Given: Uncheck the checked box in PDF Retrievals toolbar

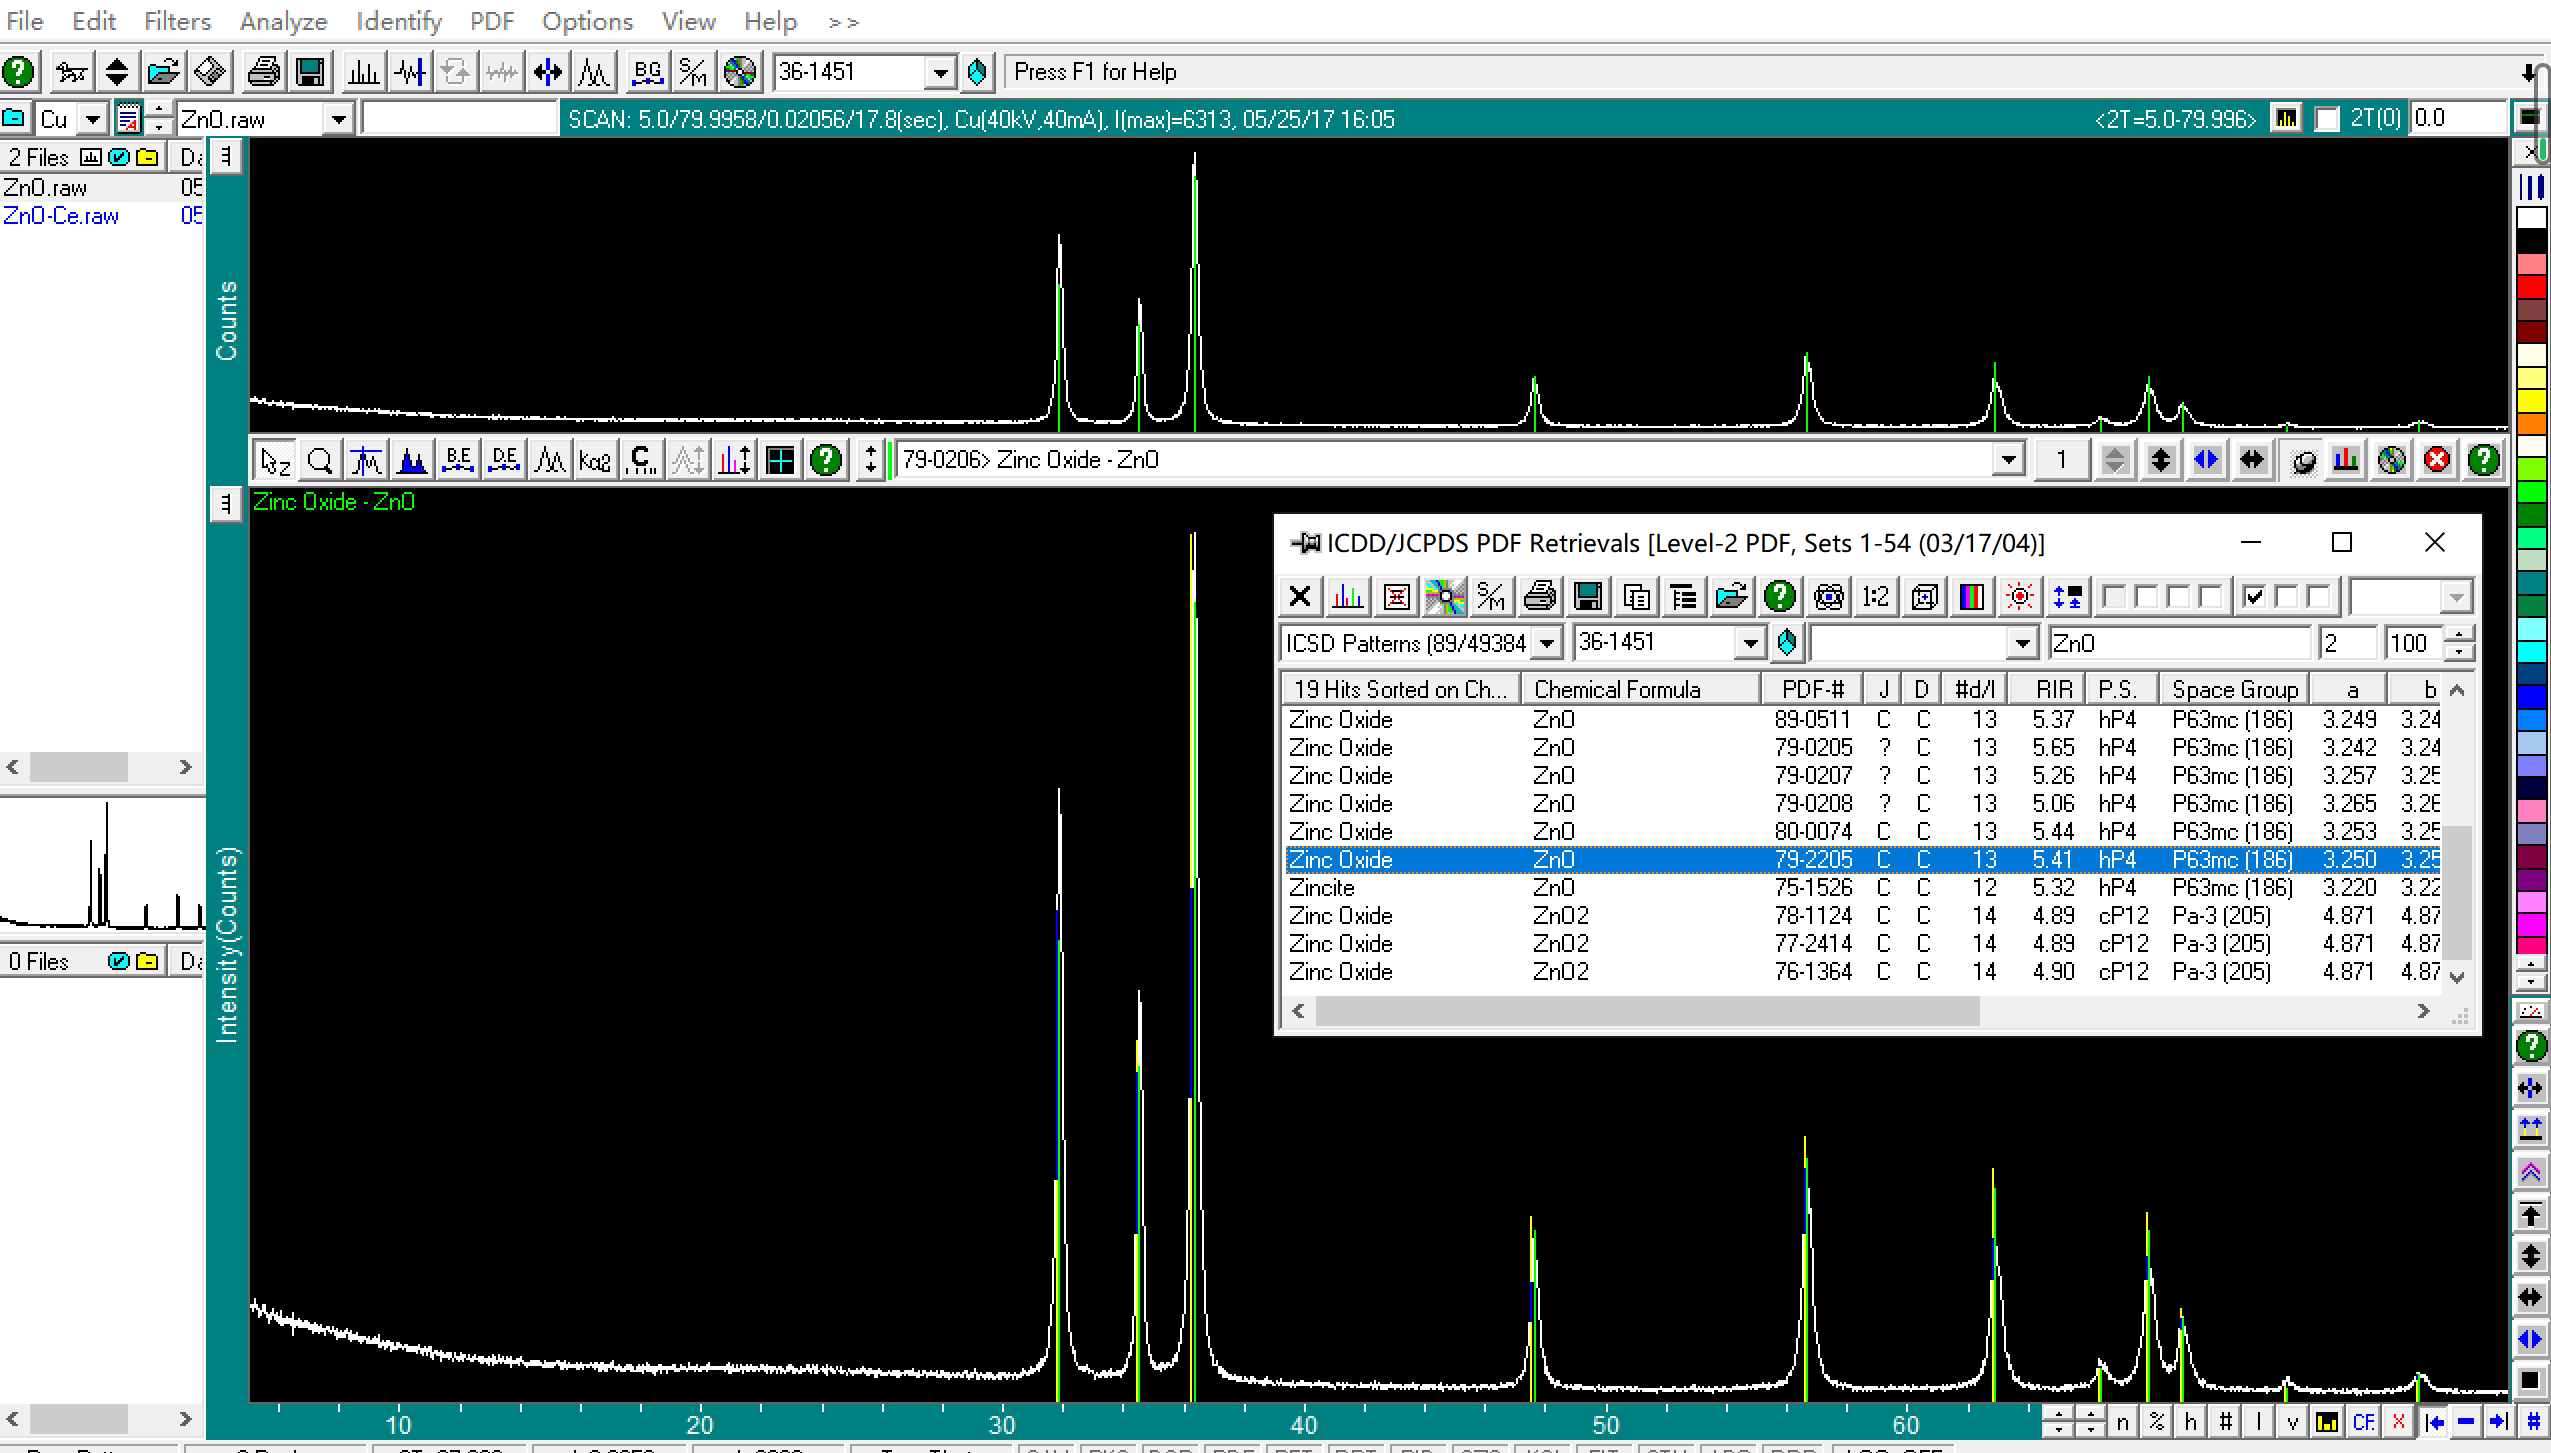Looking at the screenshot, I should (2254, 597).
